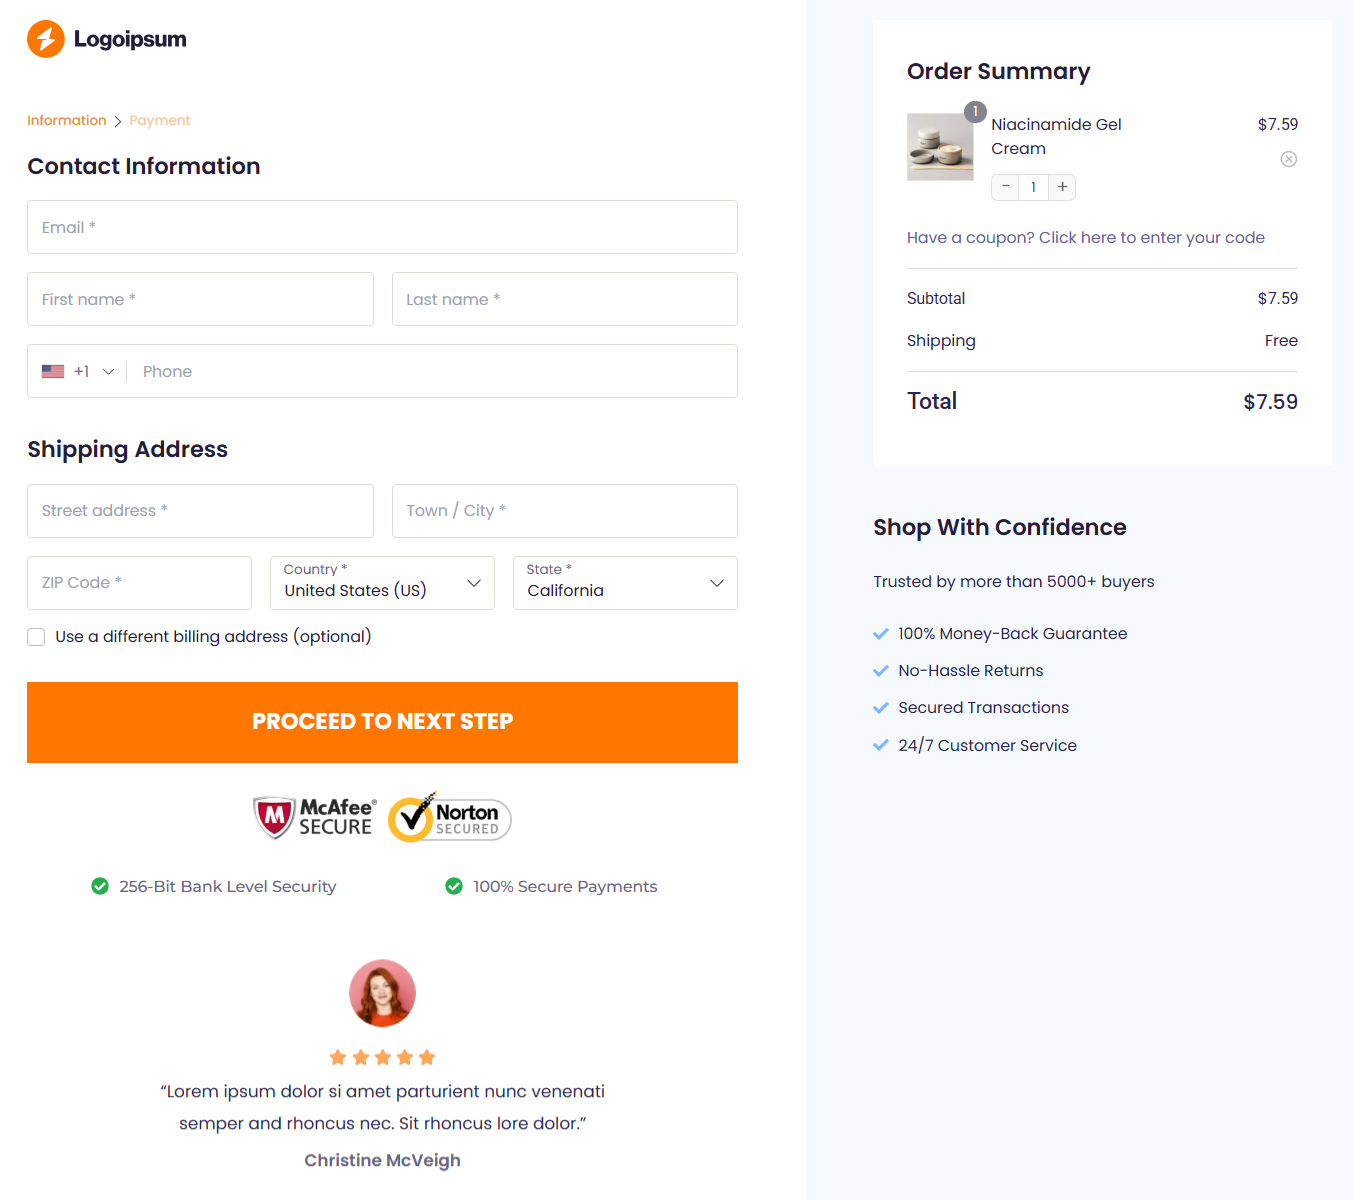Click the coupon code link

pyautogui.click(x=1085, y=237)
